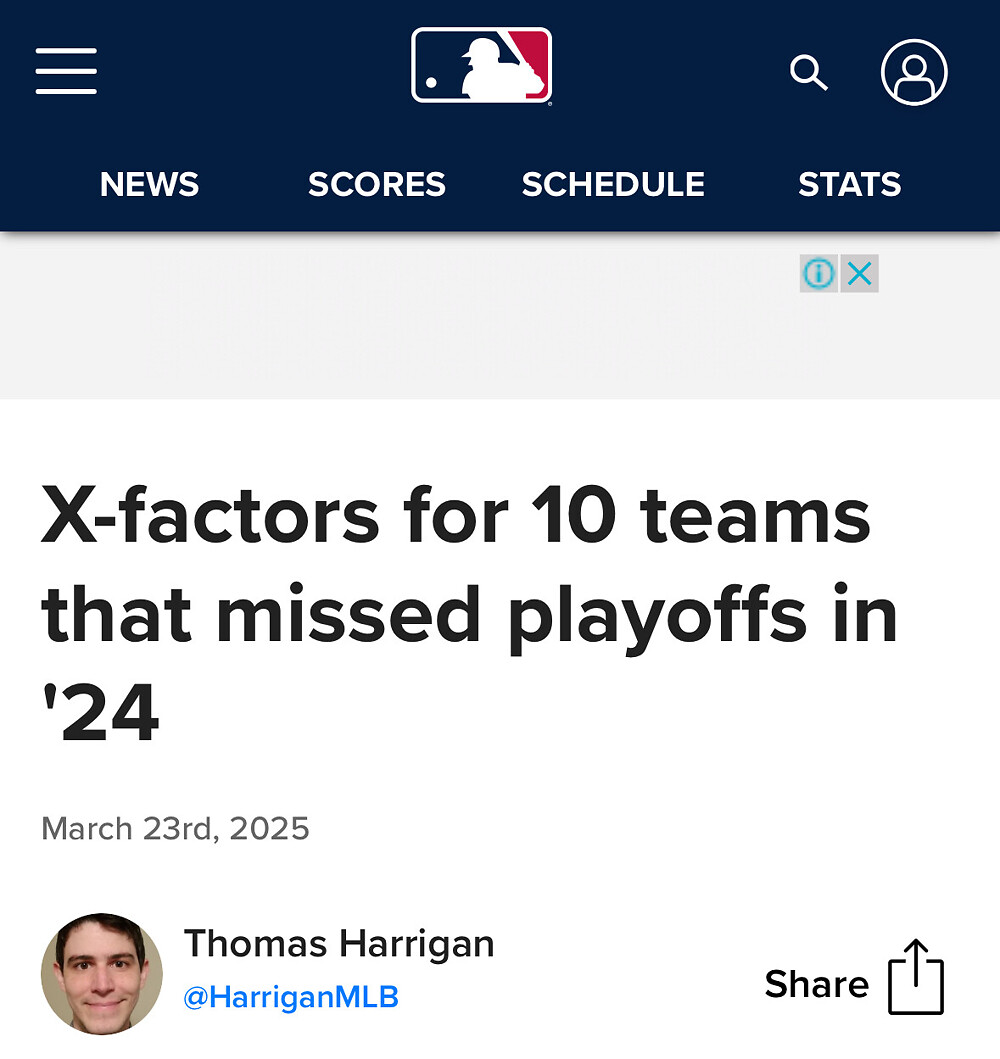Click the article date March 23rd, 2025
This screenshot has height=1059, width=1000.
pyautogui.click(x=176, y=828)
